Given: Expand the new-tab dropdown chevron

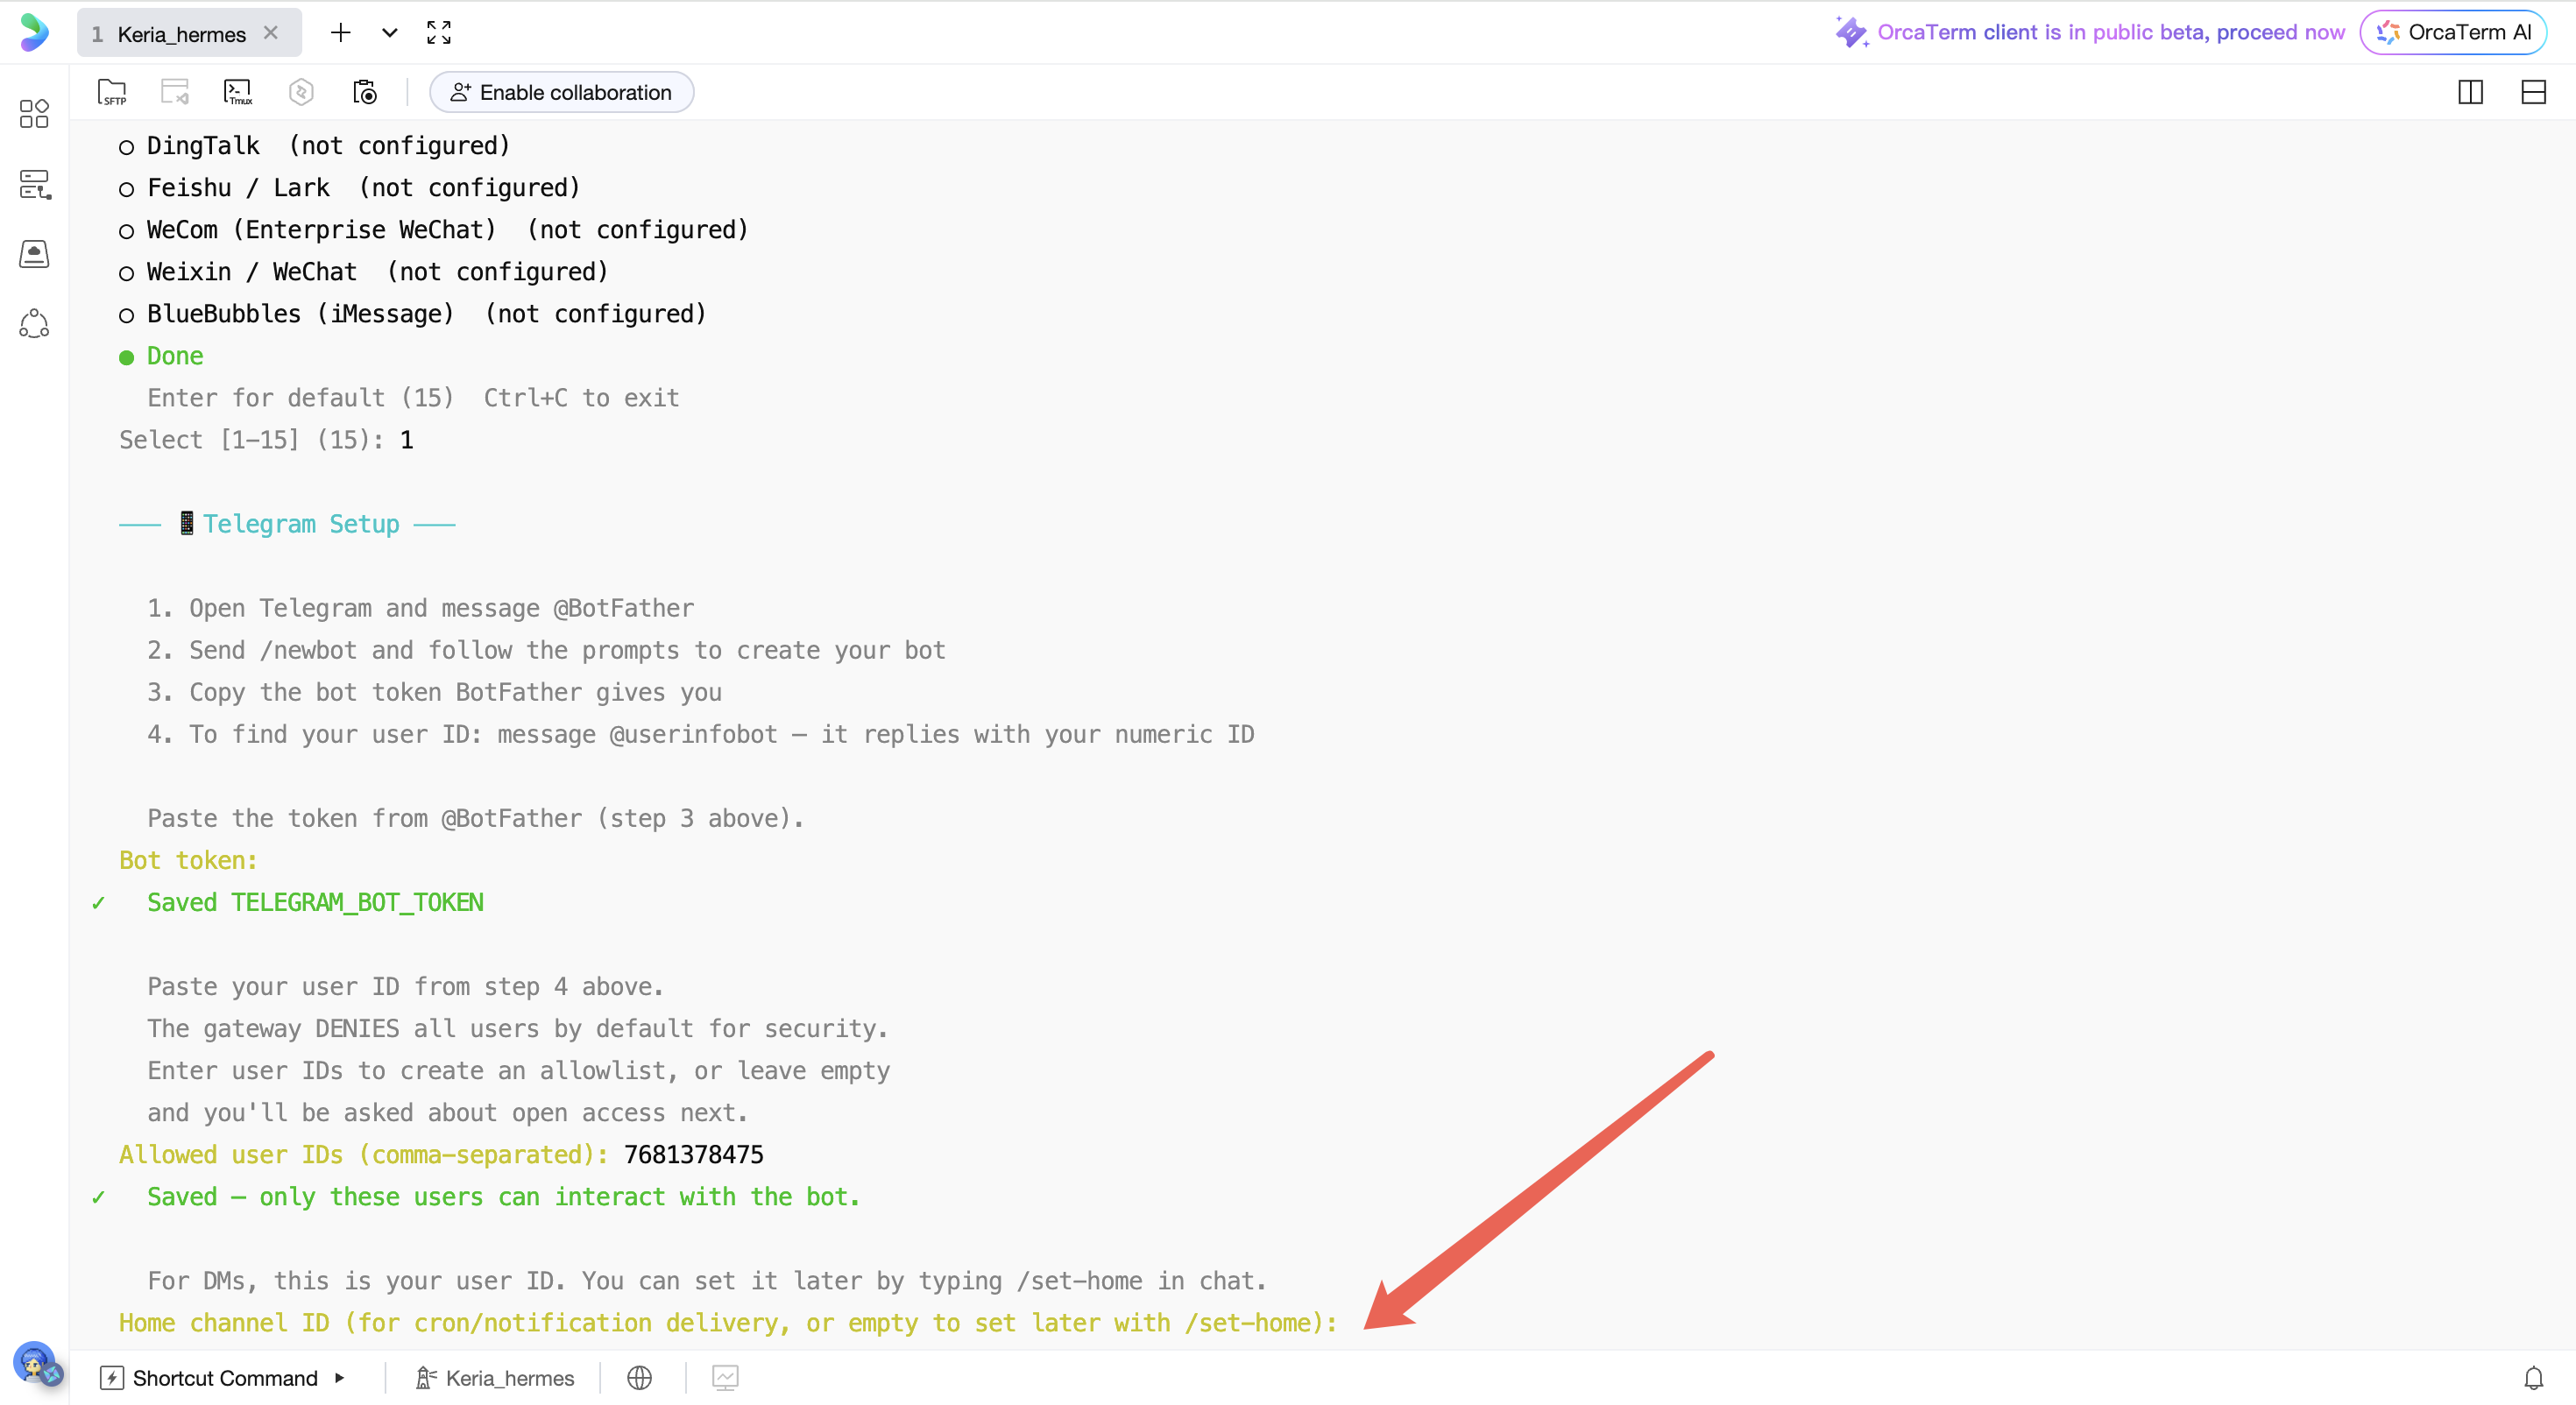Looking at the screenshot, I should (390, 33).
